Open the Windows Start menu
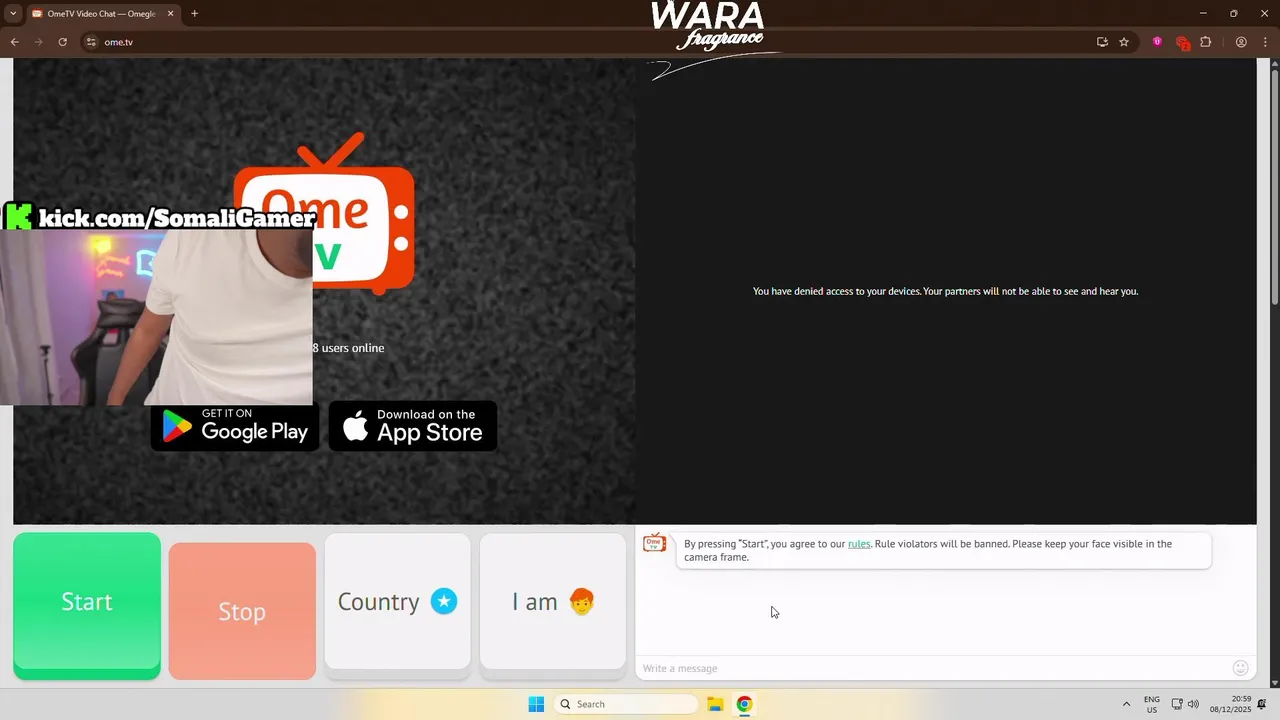The height and width of the screenshot is (720, 1280). point(536,704)
